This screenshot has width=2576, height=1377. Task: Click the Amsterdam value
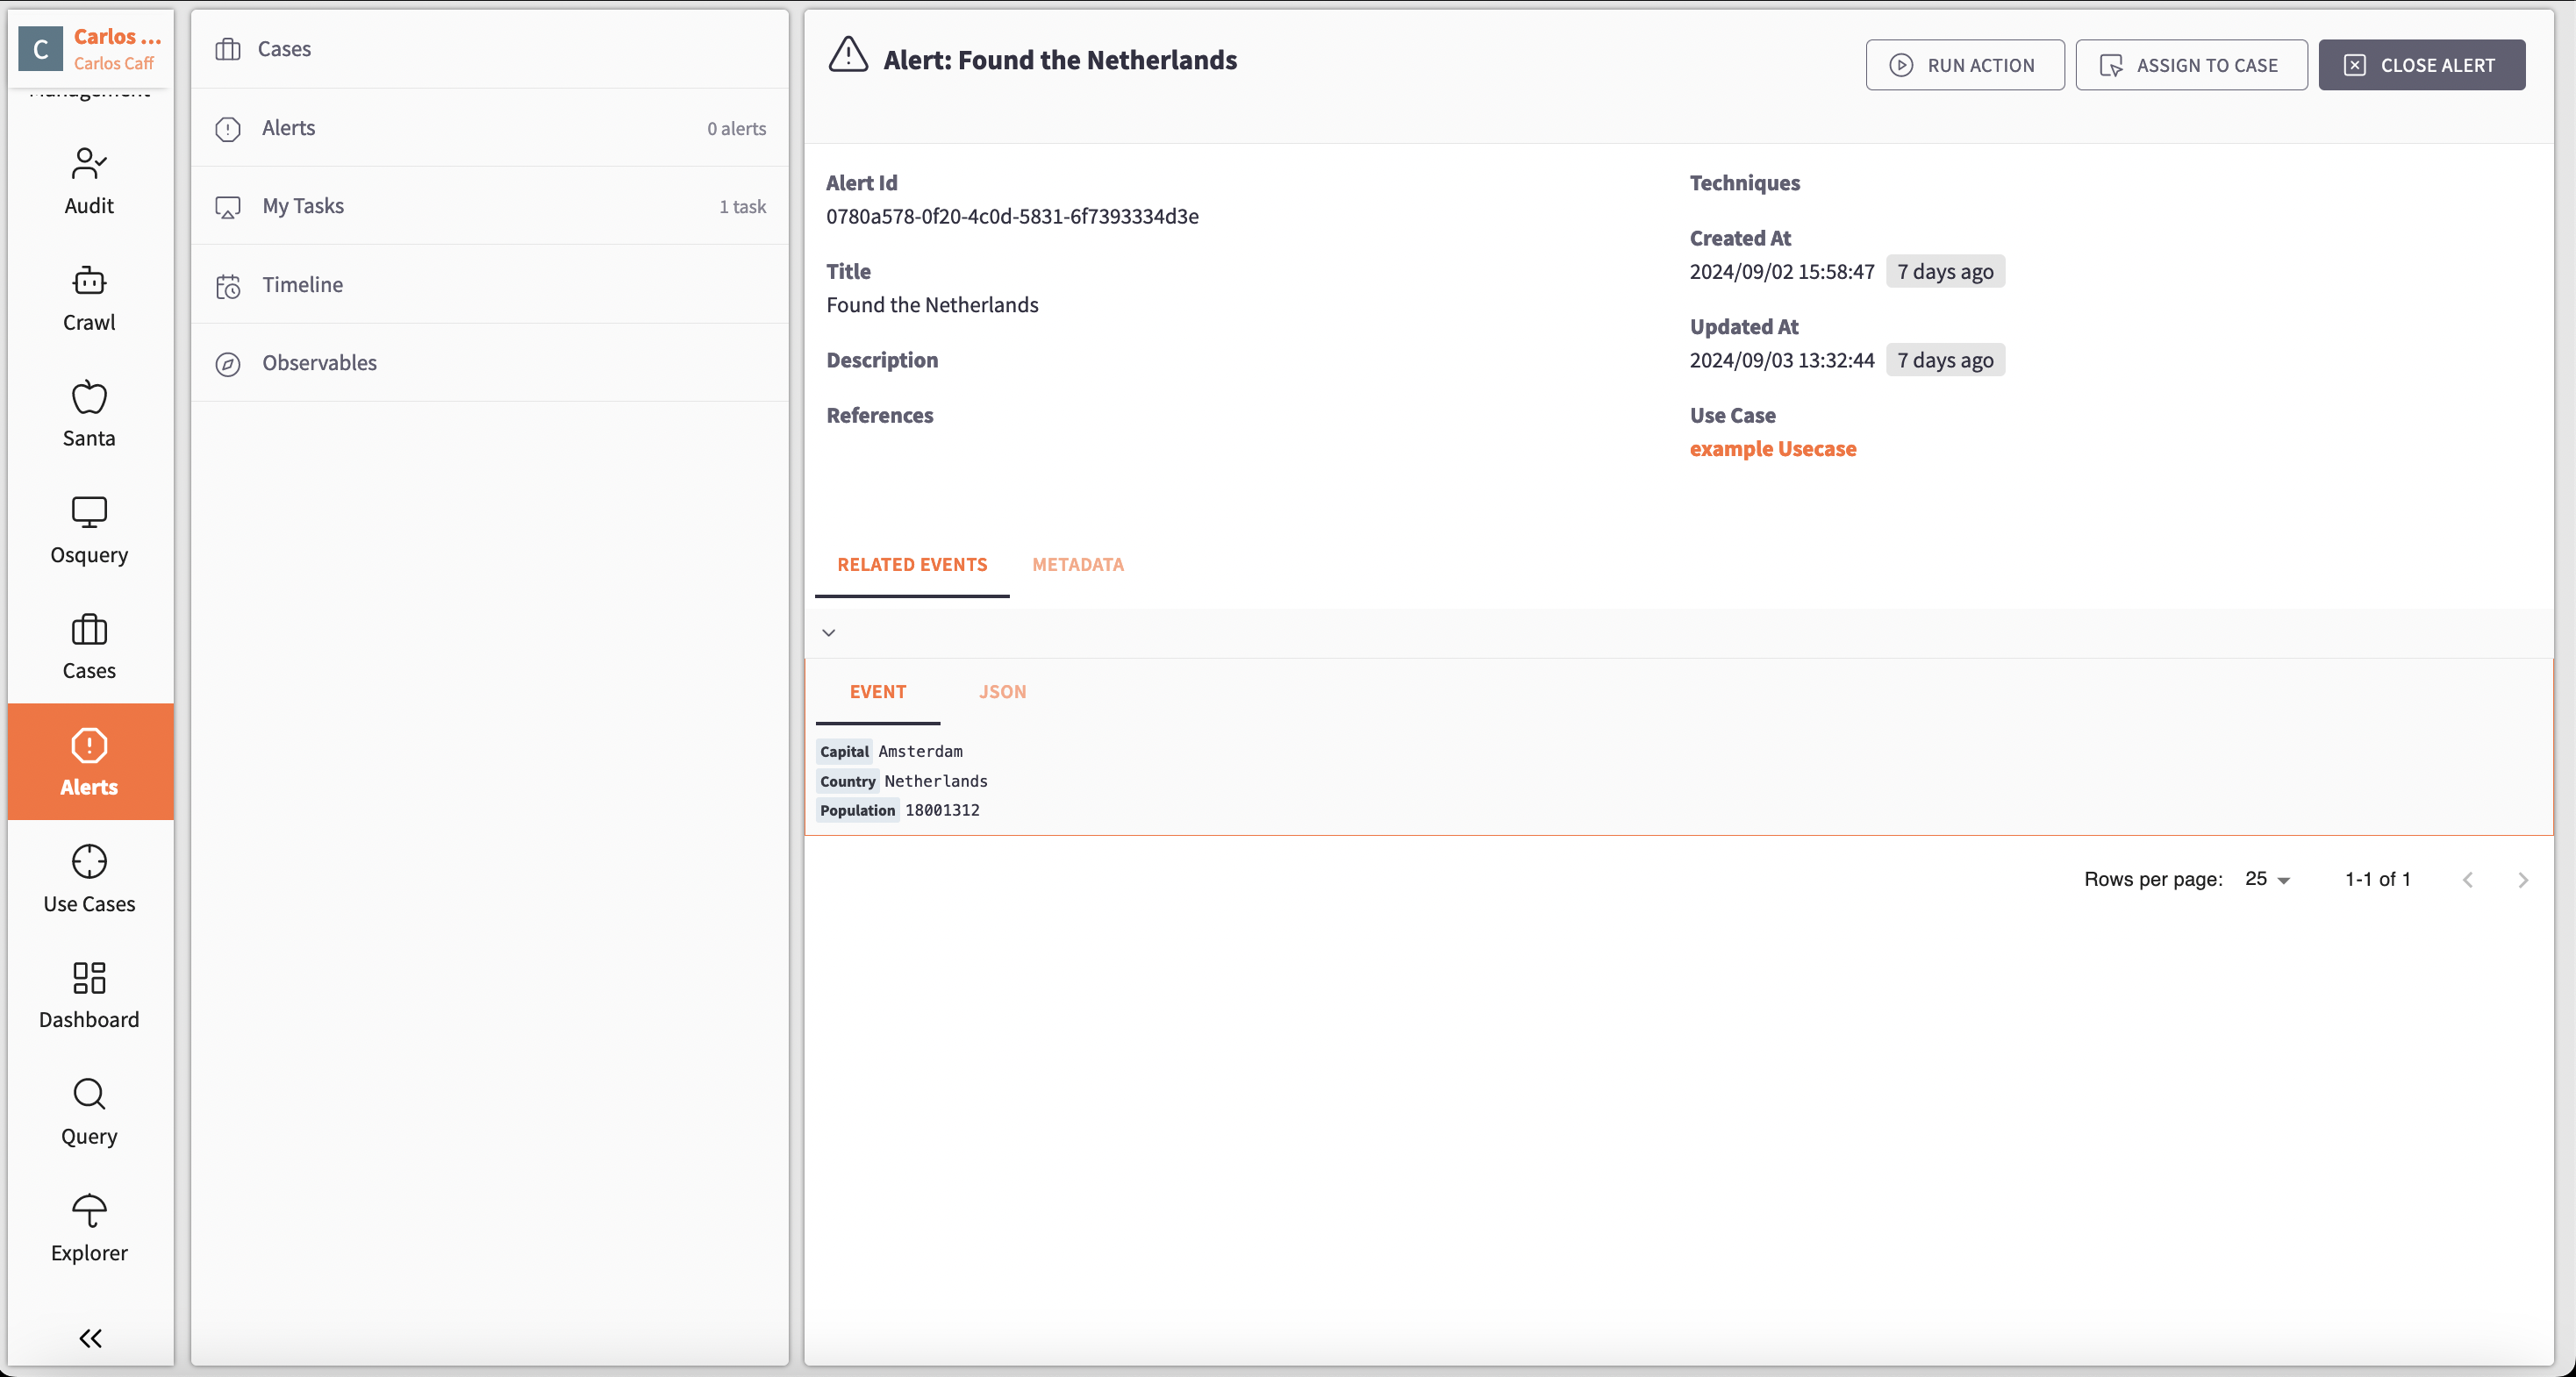click(x=920, y=752)
